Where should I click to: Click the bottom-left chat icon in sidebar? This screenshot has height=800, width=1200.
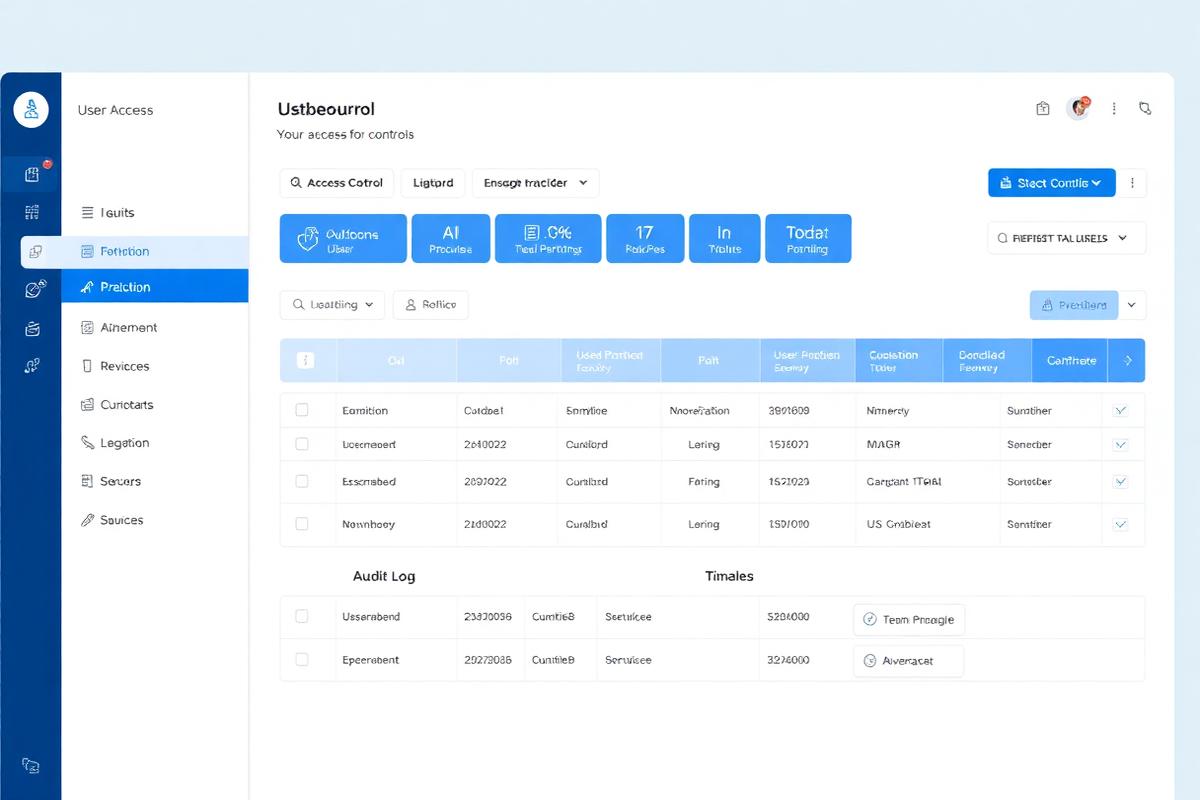(x=31, y=766)
